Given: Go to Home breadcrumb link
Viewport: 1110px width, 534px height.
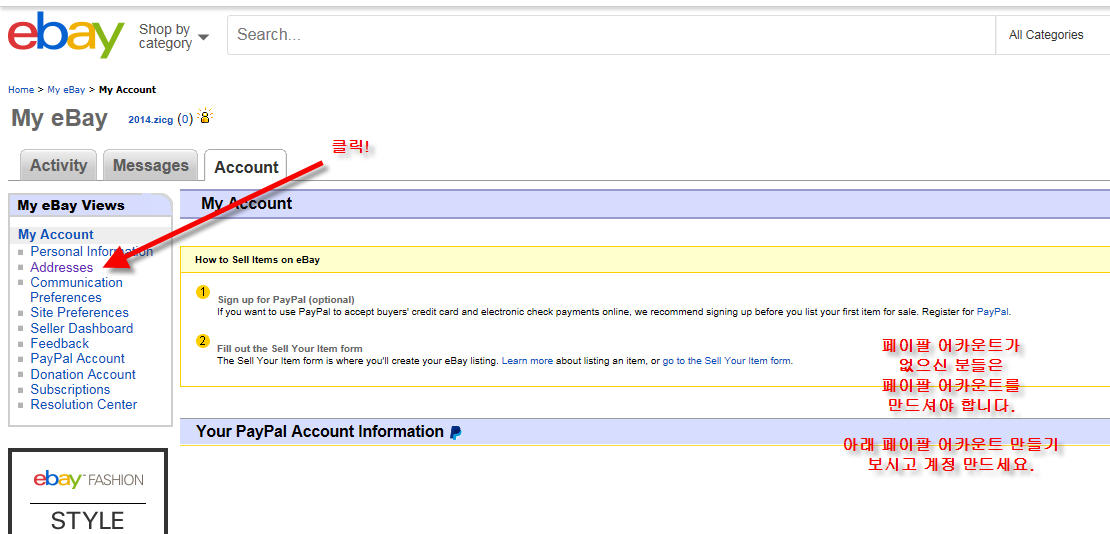Looking at the screenshot, I should (x=21, y=90).
